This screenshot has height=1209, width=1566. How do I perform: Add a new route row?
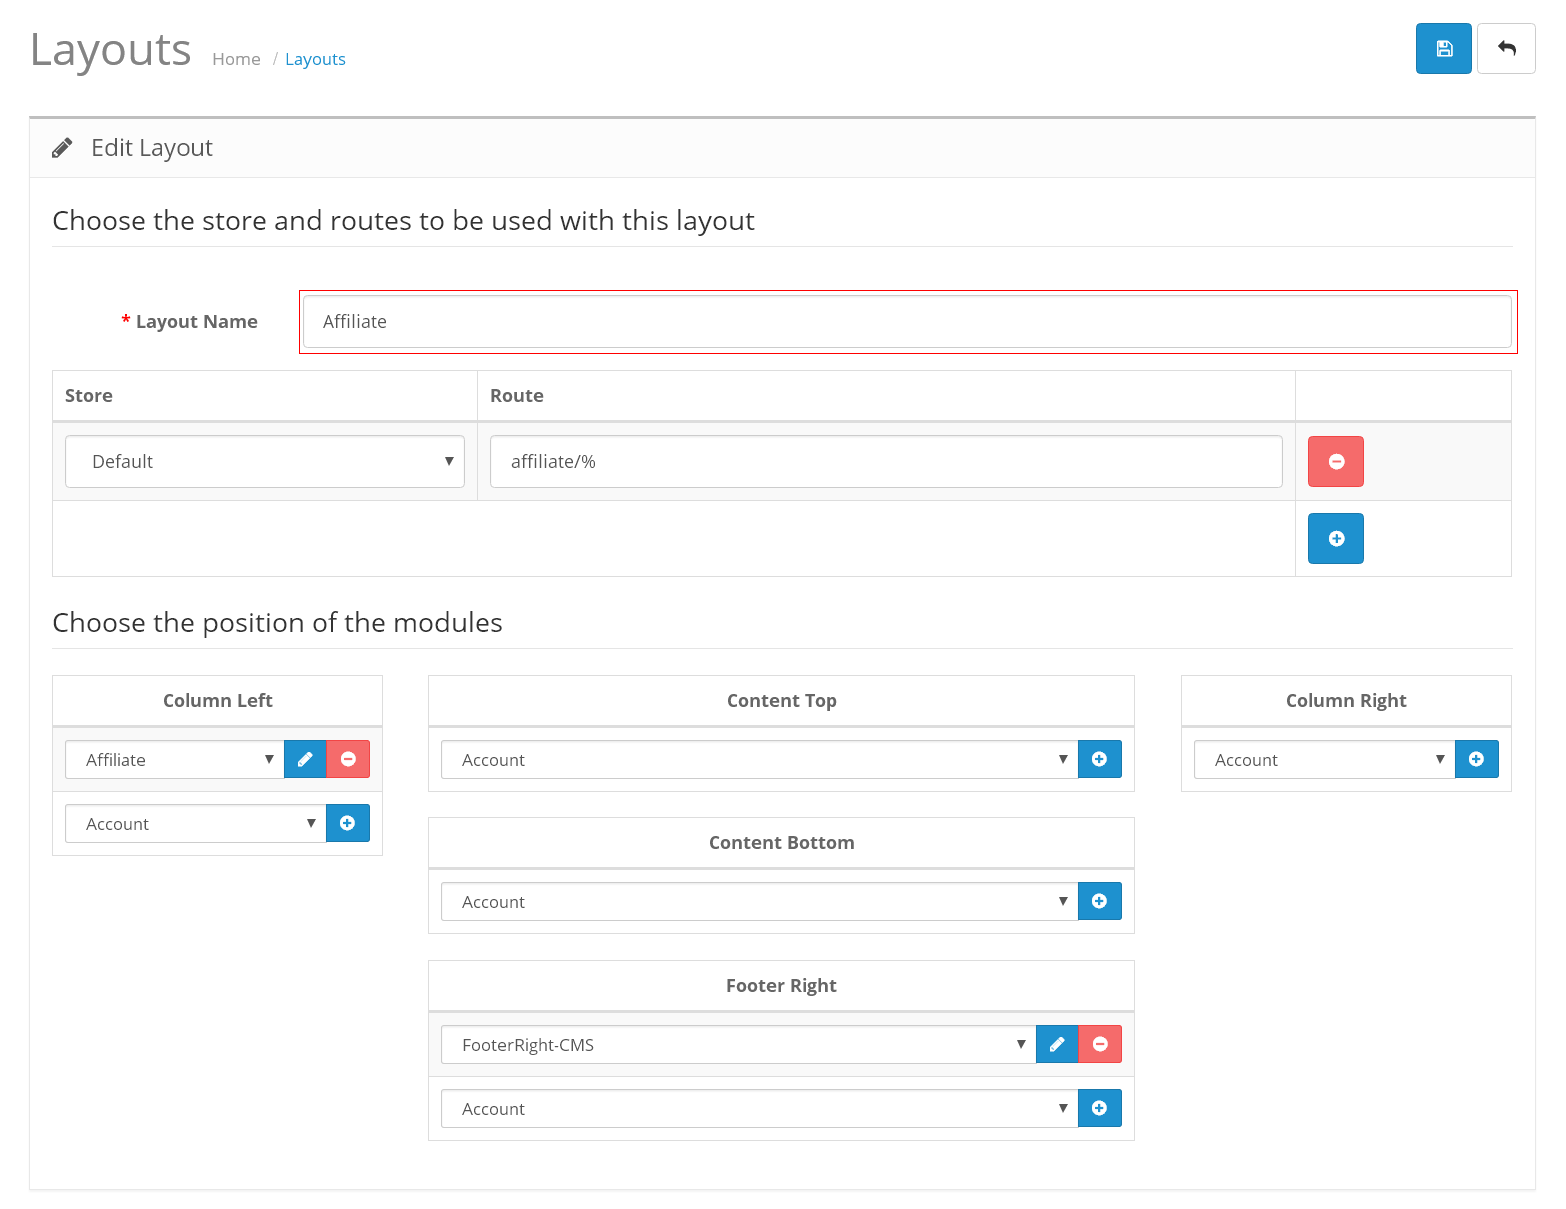1335,539
